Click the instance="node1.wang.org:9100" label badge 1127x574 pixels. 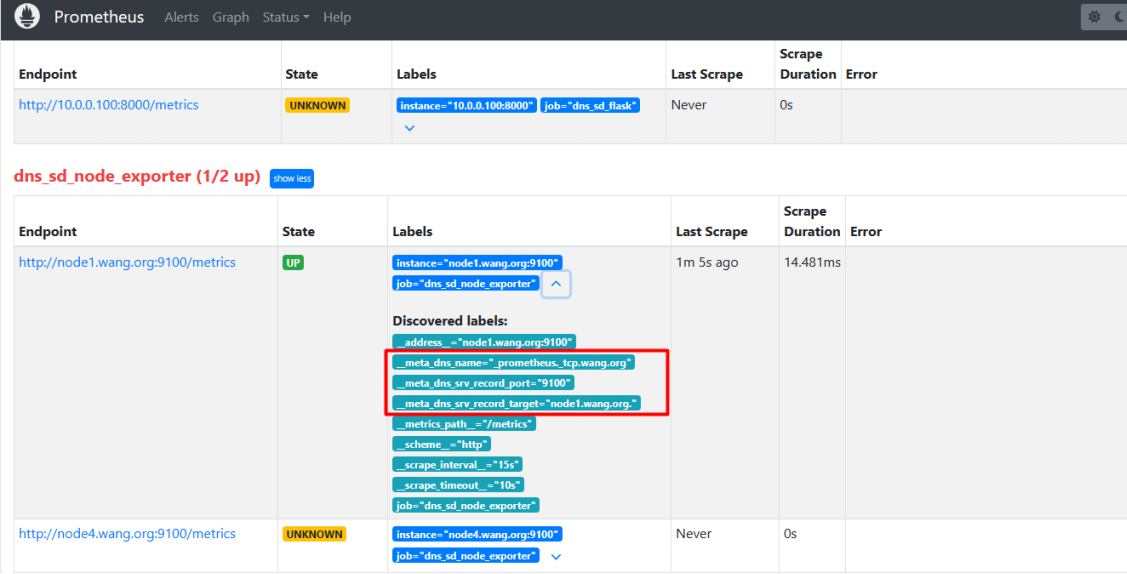click(x=477, y=263)
